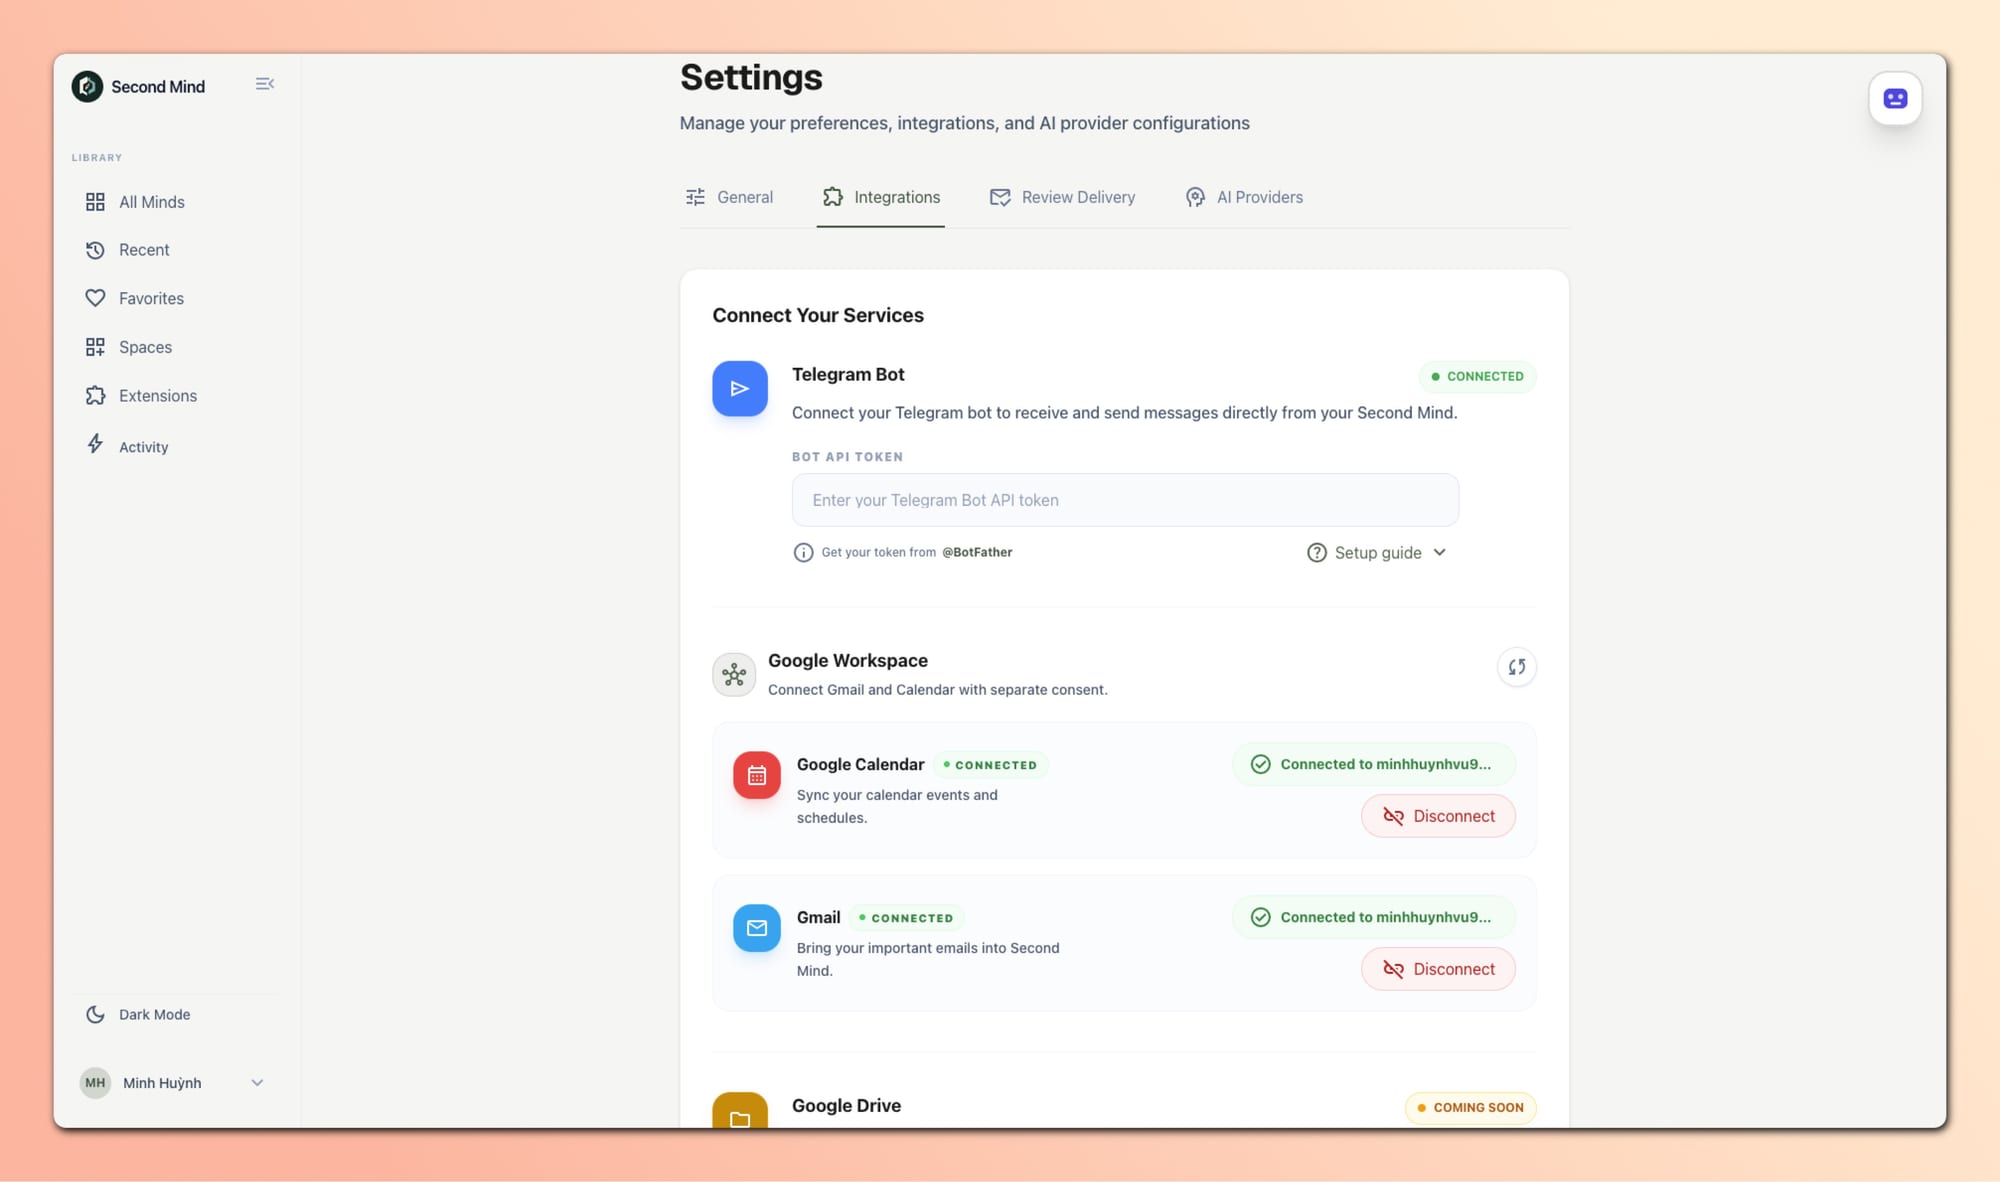Viewport: 2000px width, 1182px height.
Task: Click the Dark Mode moon icon
Action: [95, 1014]
